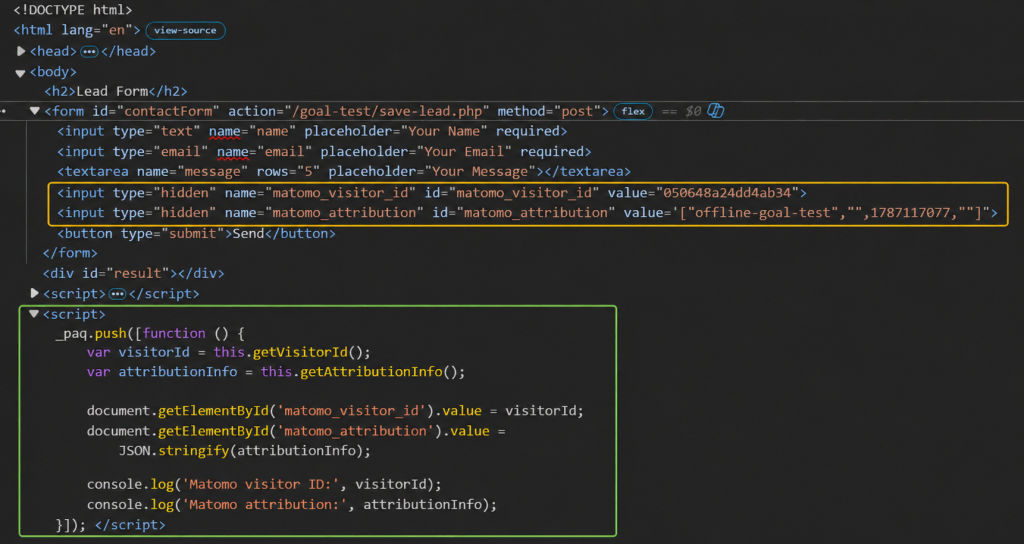Click the var visitorId declaration line
Image resolution: width=1024 pixels, height=544 pixels.
(x=229, y=353)
